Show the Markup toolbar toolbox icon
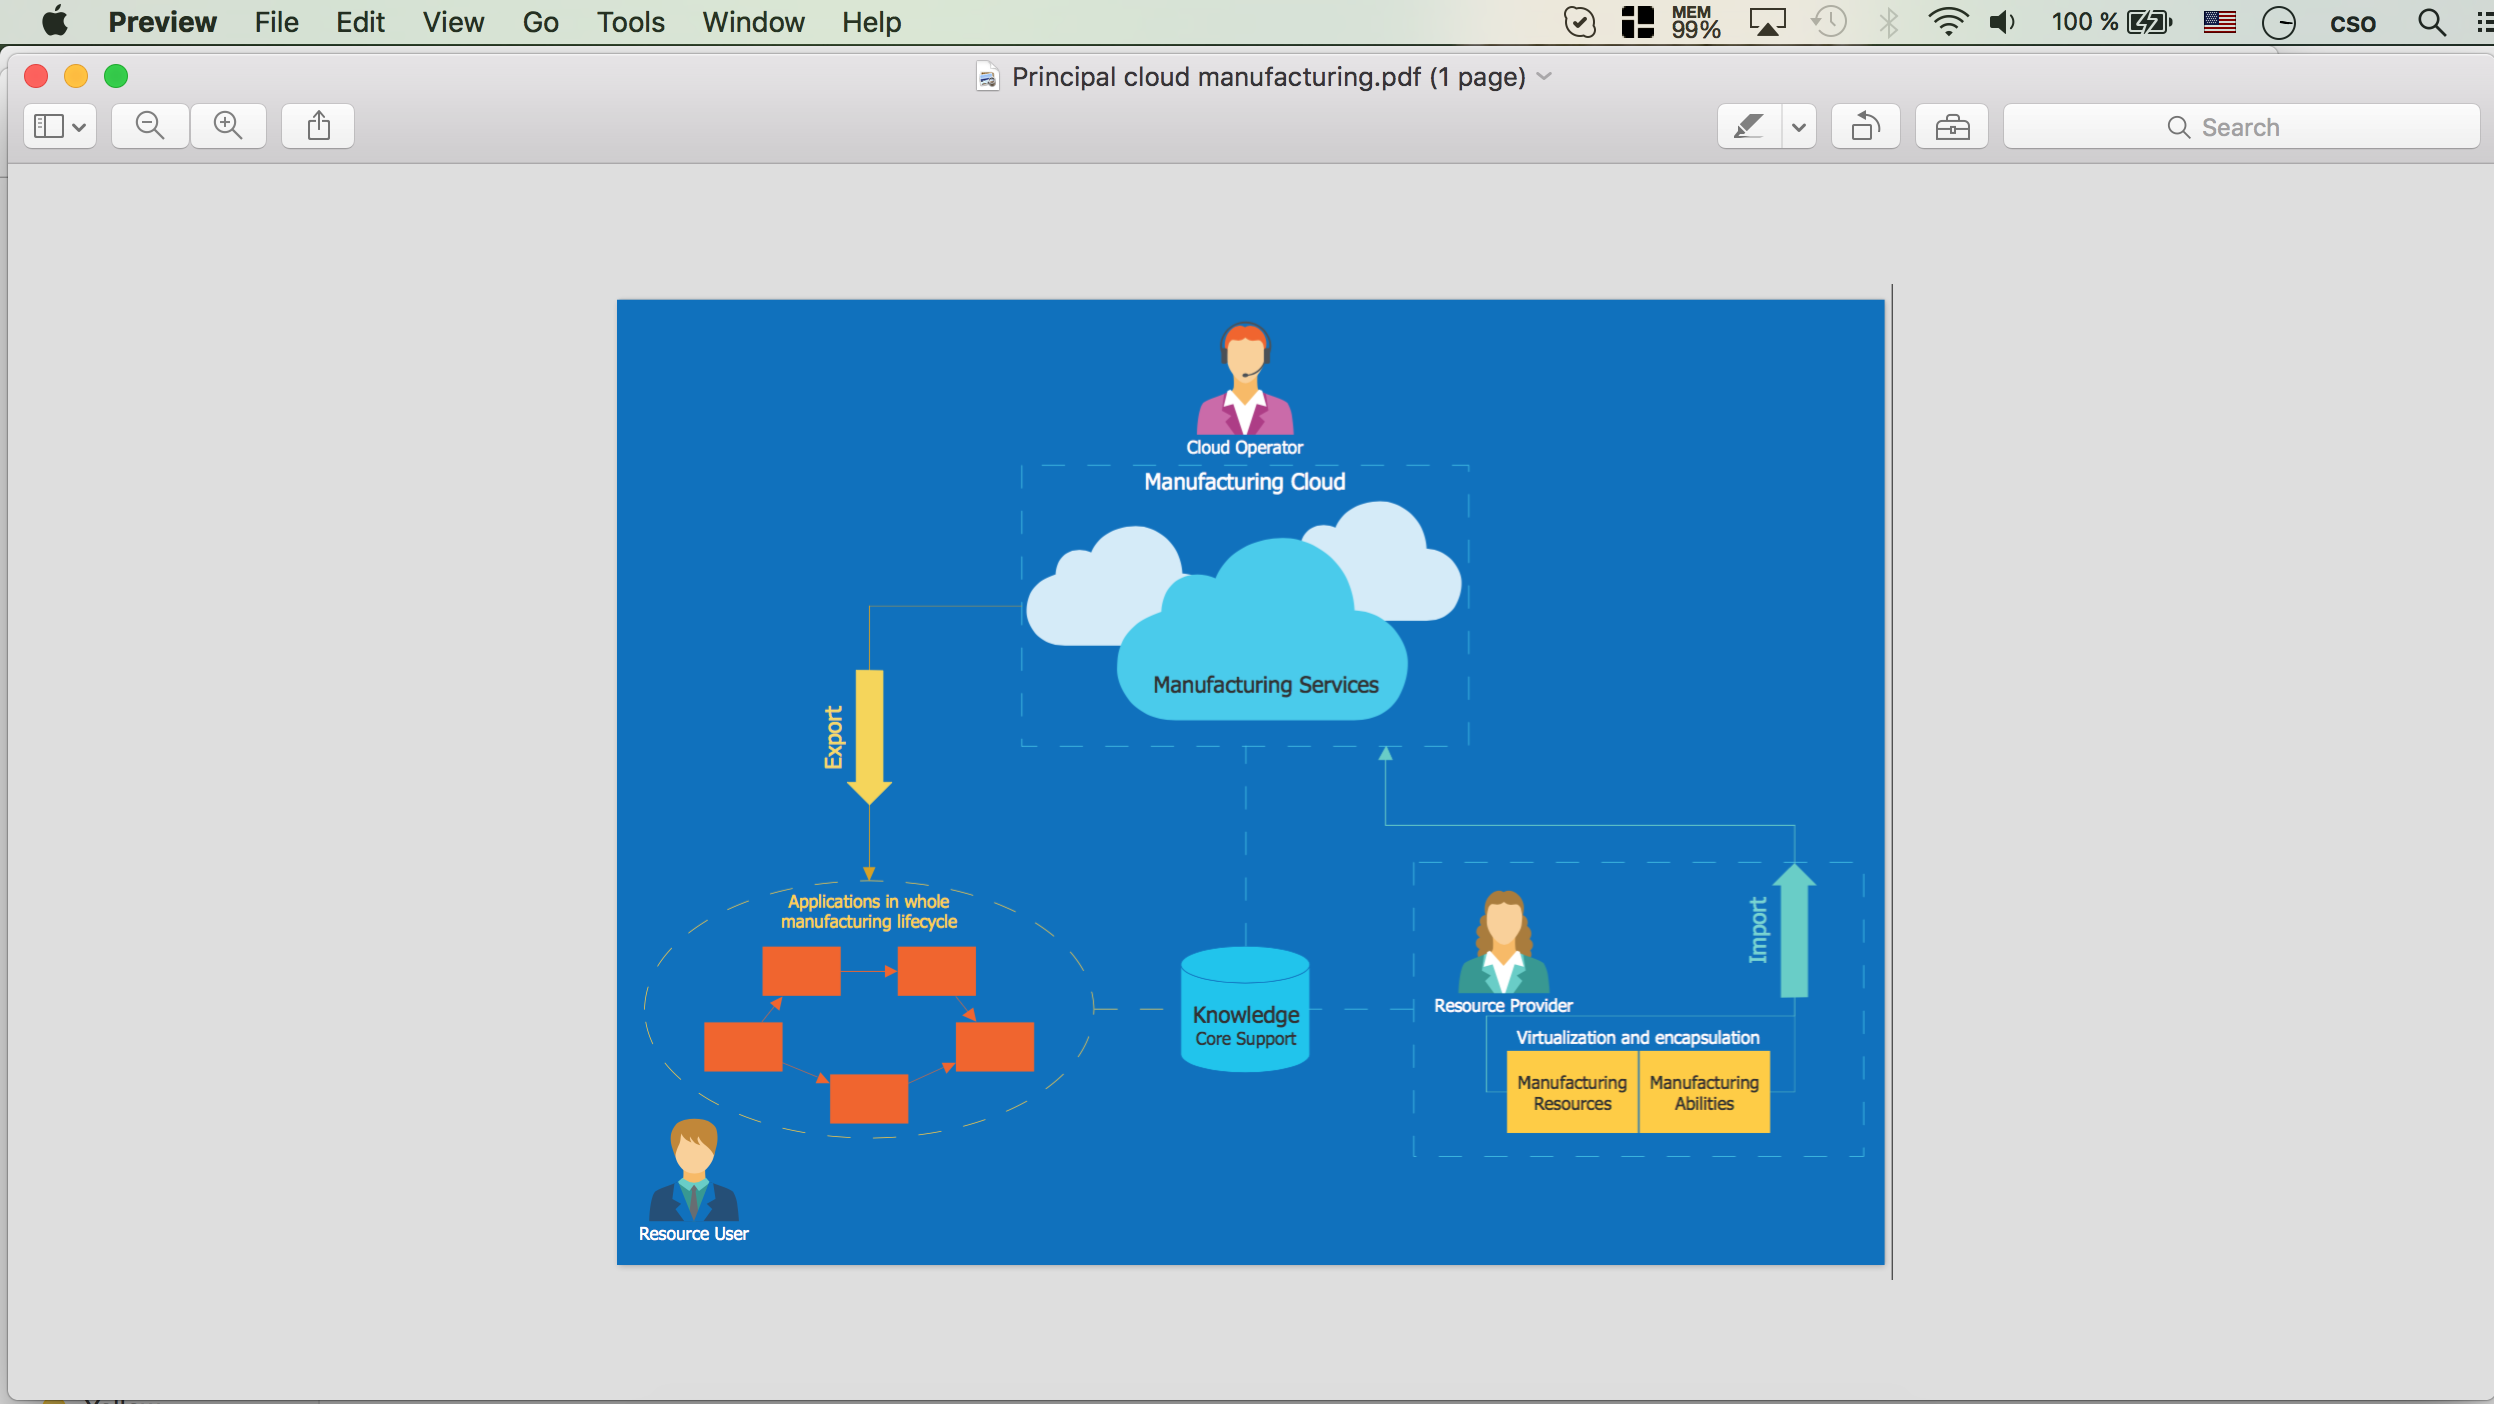The width and height of the screenshot is (2494, 1404). click(1952, 127)
